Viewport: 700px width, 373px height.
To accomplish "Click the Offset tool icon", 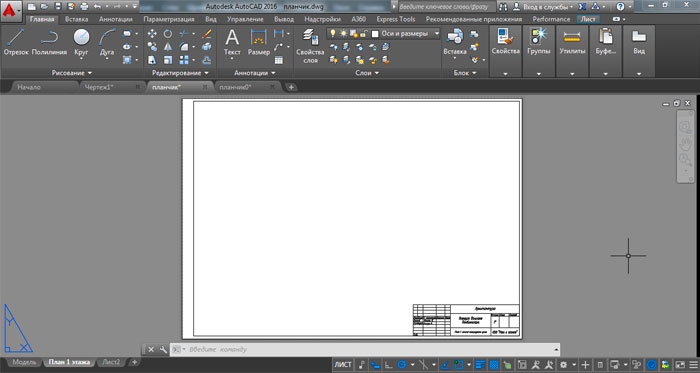I will (x=206, y=60).
